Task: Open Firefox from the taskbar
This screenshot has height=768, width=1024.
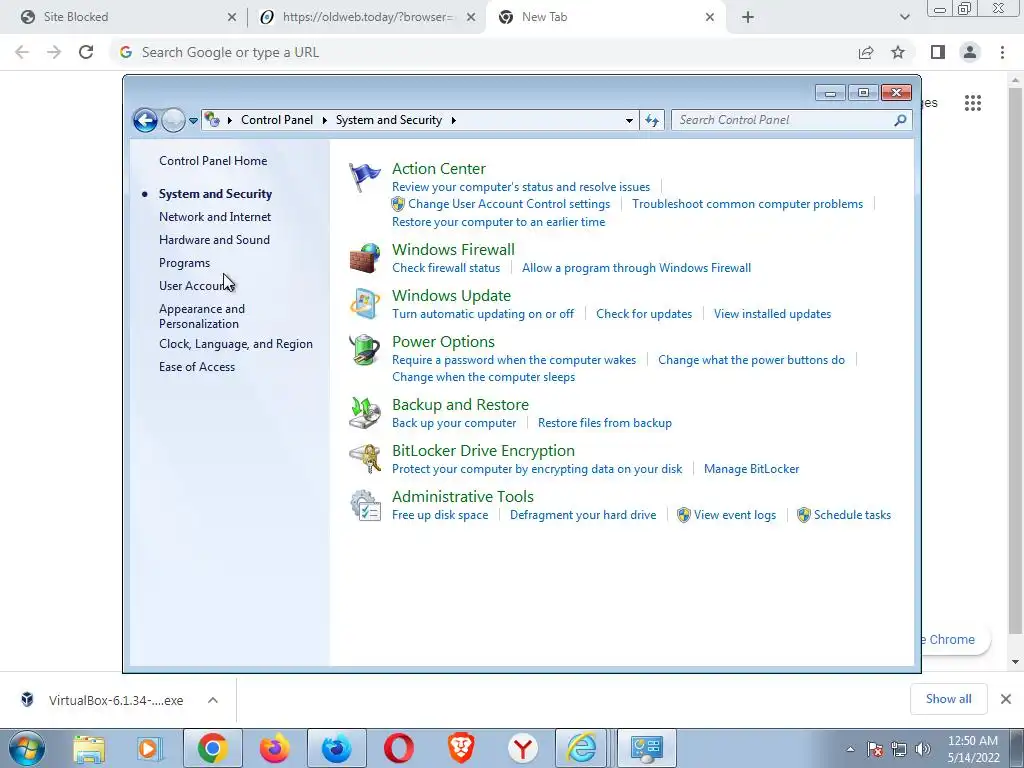Action: point(274,748)
